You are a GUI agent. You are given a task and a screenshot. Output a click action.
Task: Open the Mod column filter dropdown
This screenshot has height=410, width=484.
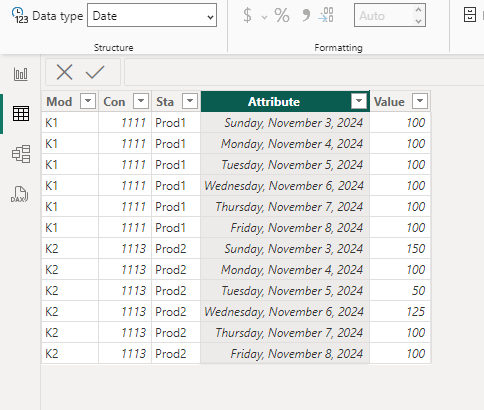(x=88, y=101)
